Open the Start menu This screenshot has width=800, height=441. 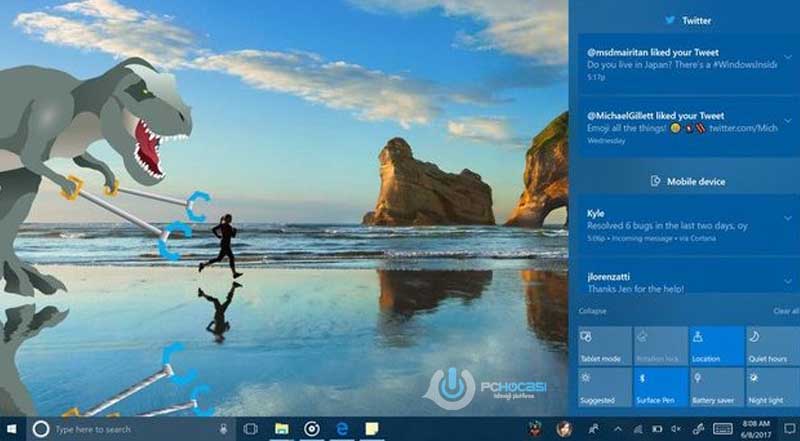tap(13, 429)
